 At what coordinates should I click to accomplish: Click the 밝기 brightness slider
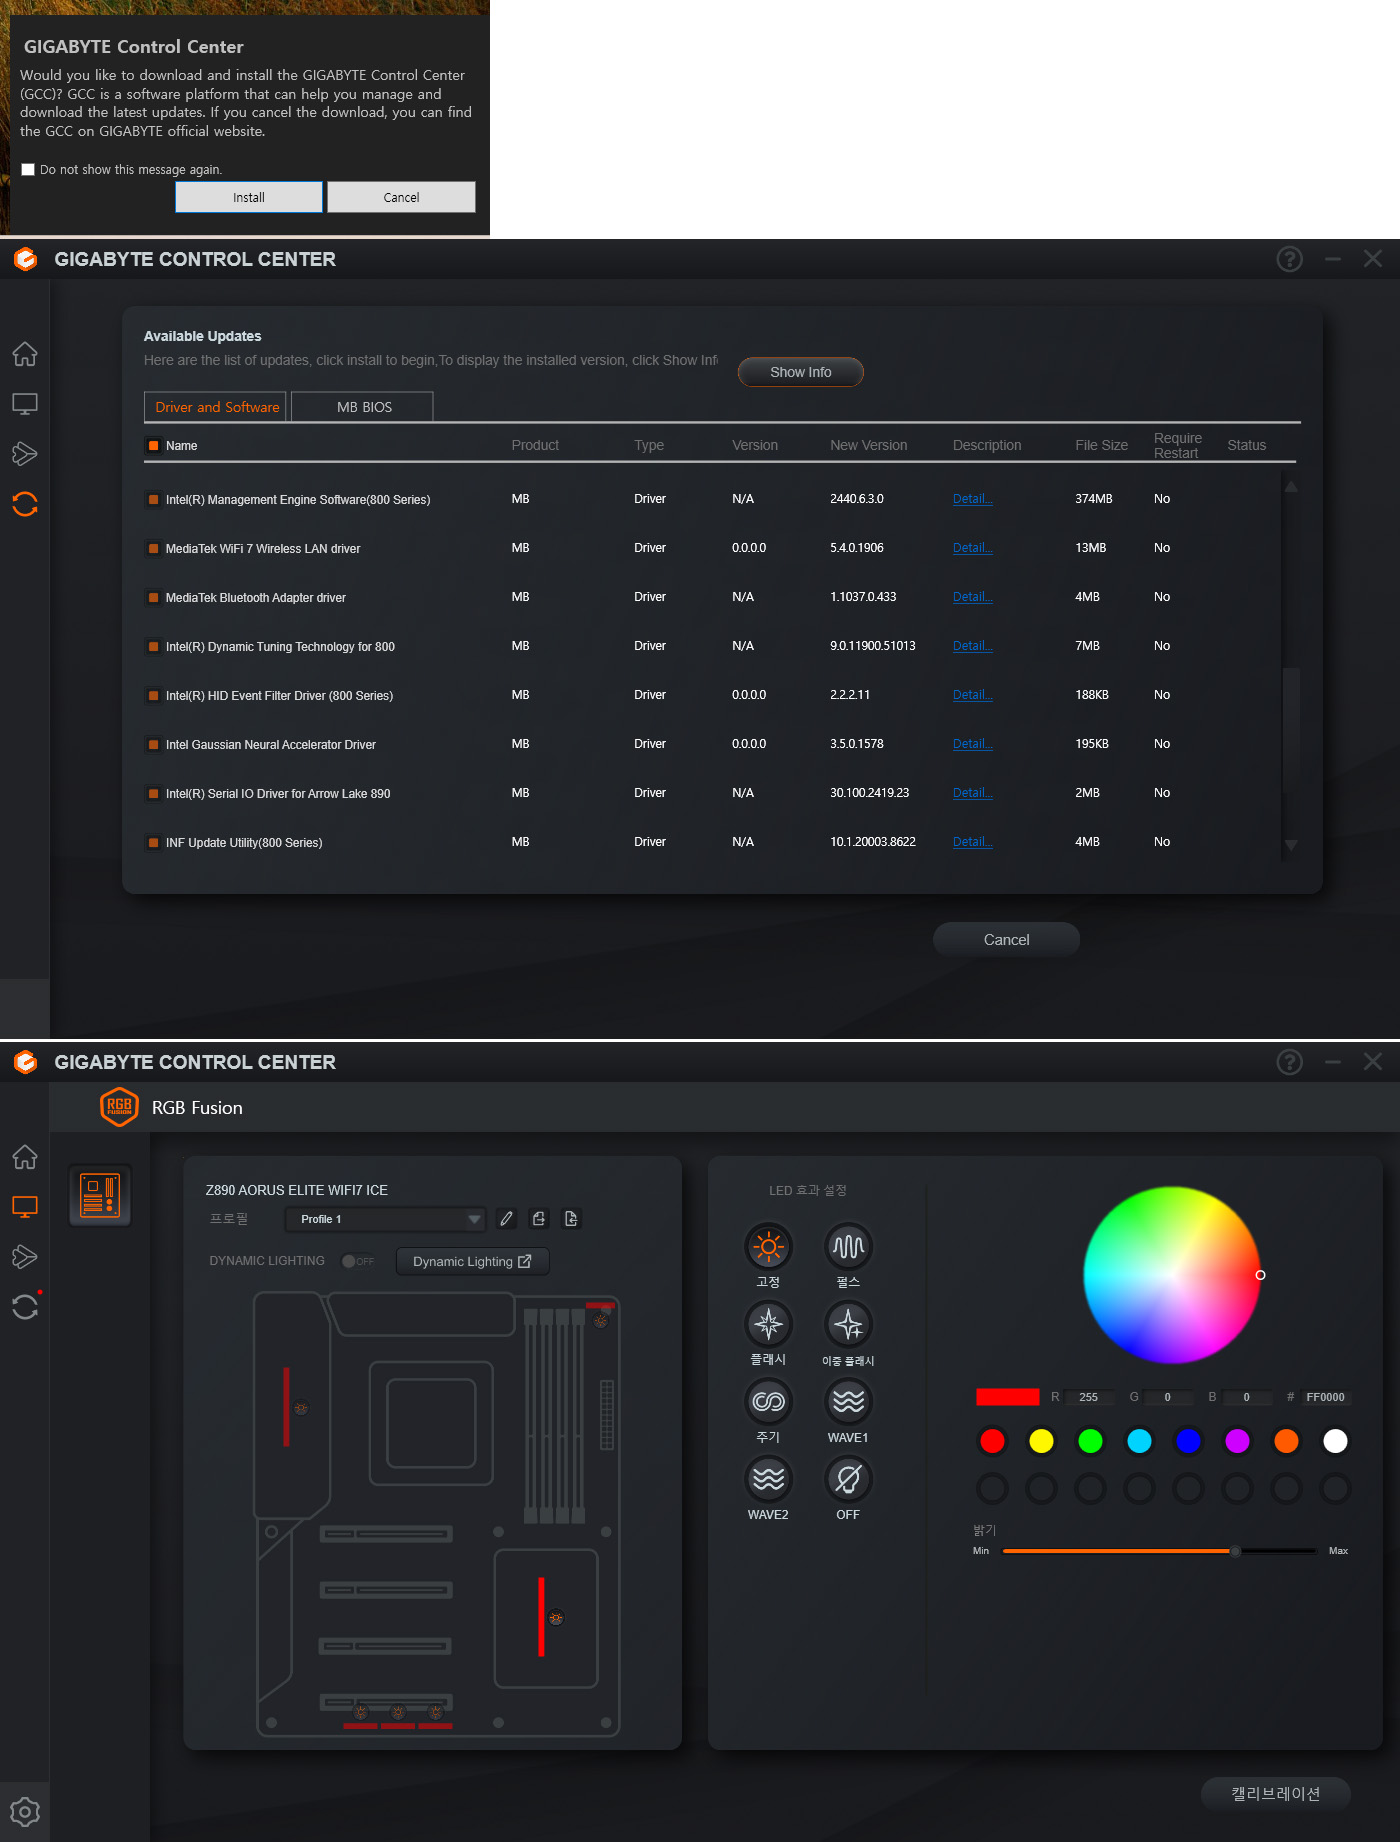tap(1159, 1551)
